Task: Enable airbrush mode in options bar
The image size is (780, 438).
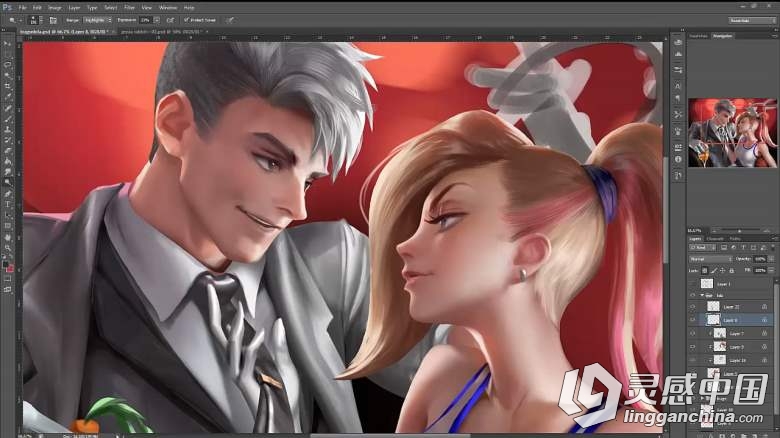Action: click(171, 20)
